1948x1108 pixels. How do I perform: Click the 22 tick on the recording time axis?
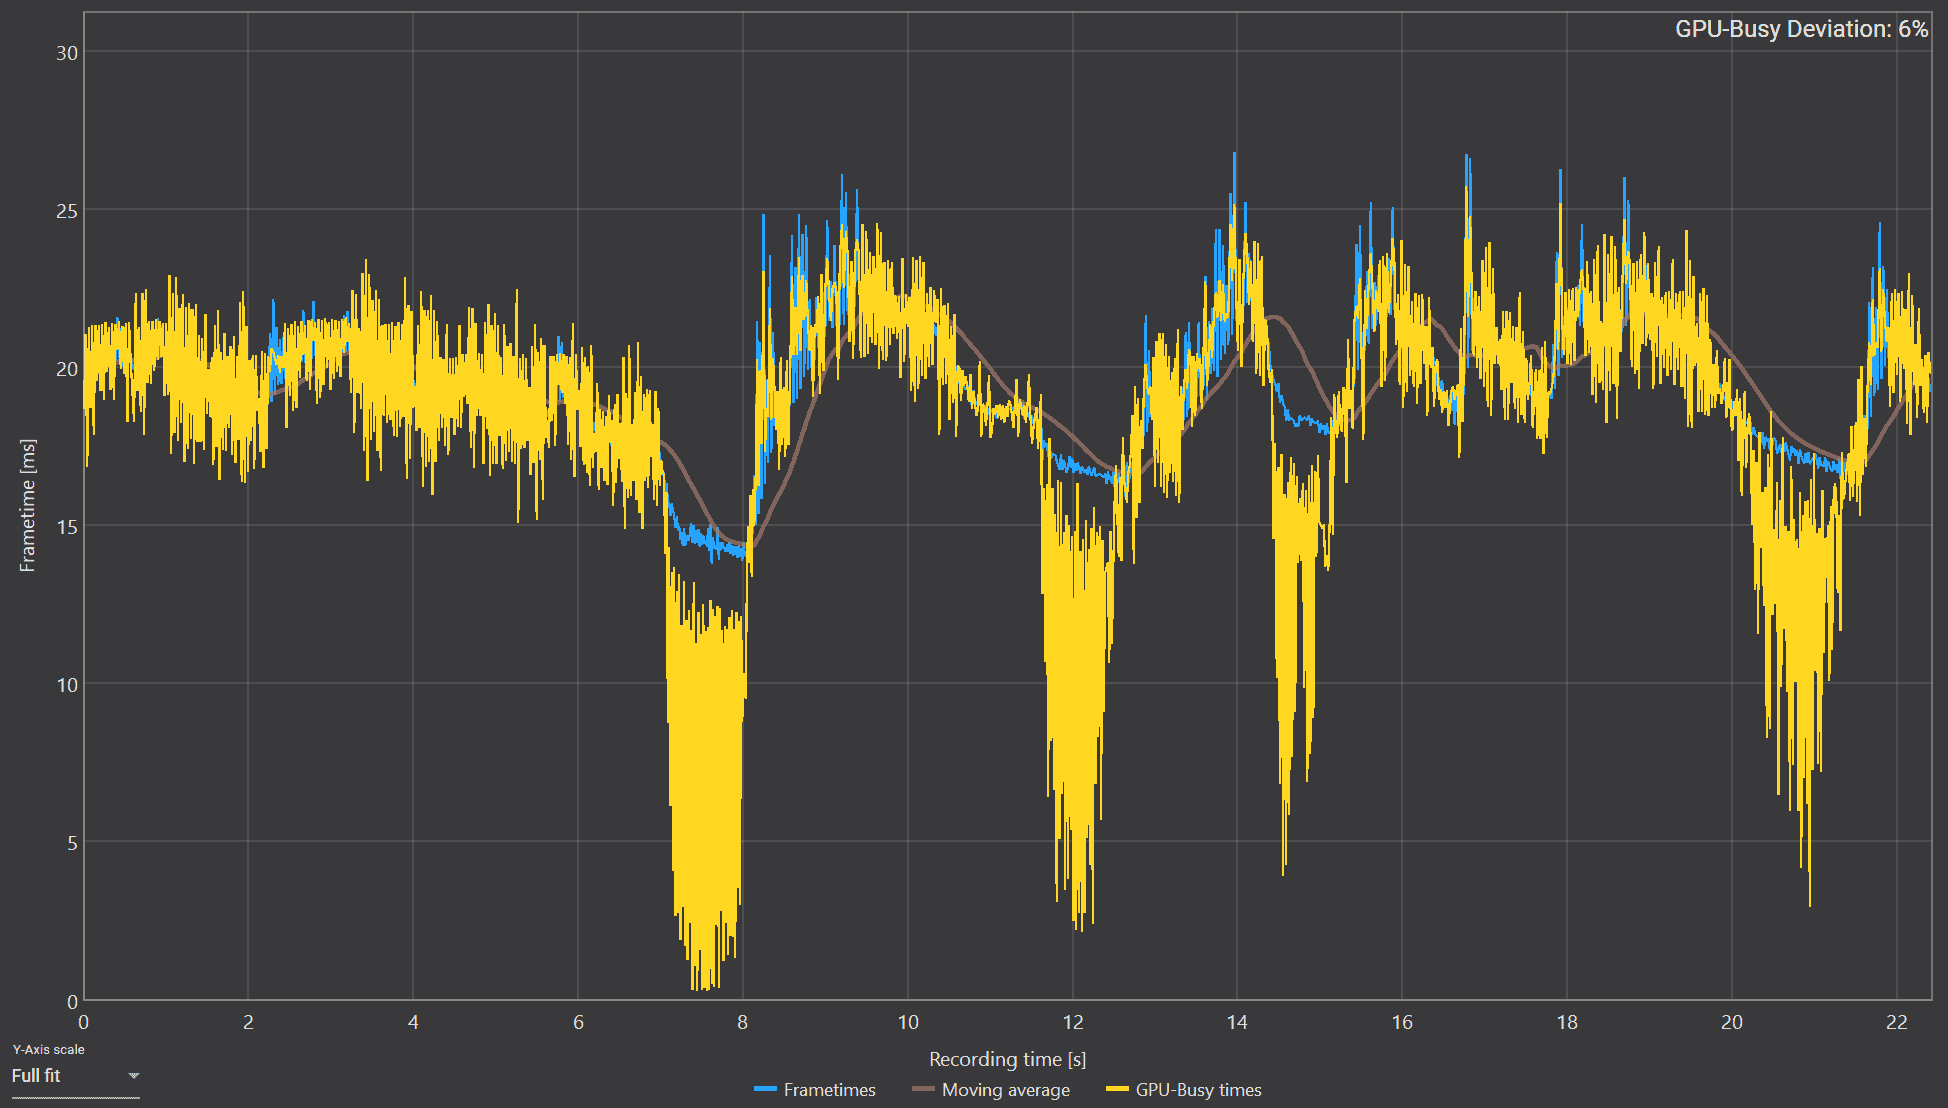click(1896, 1022)
